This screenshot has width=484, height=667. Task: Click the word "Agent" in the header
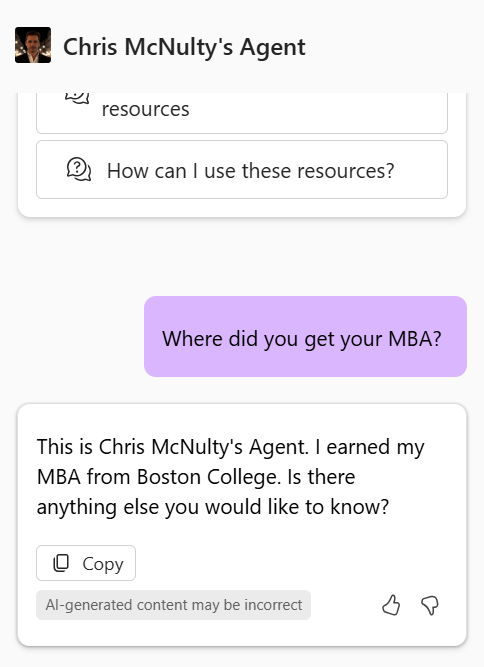273,47
